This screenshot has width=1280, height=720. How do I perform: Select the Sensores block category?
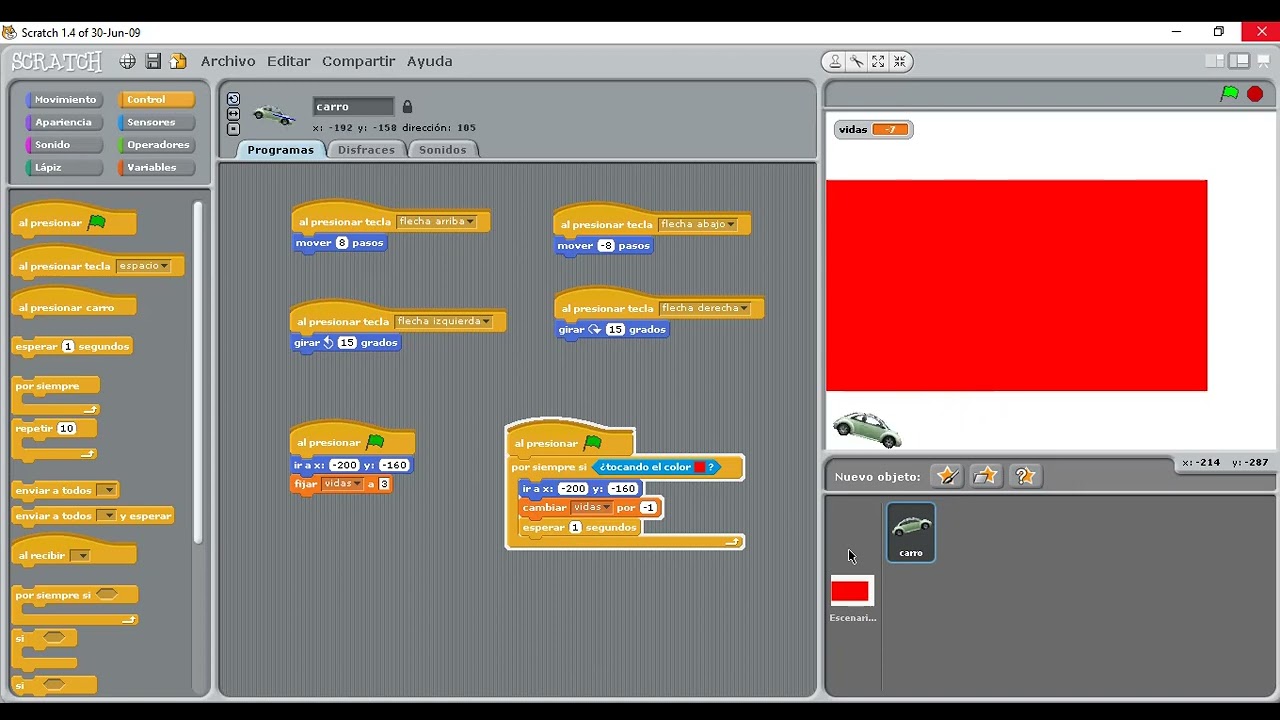pyautogui.click(x=157, y=122)
